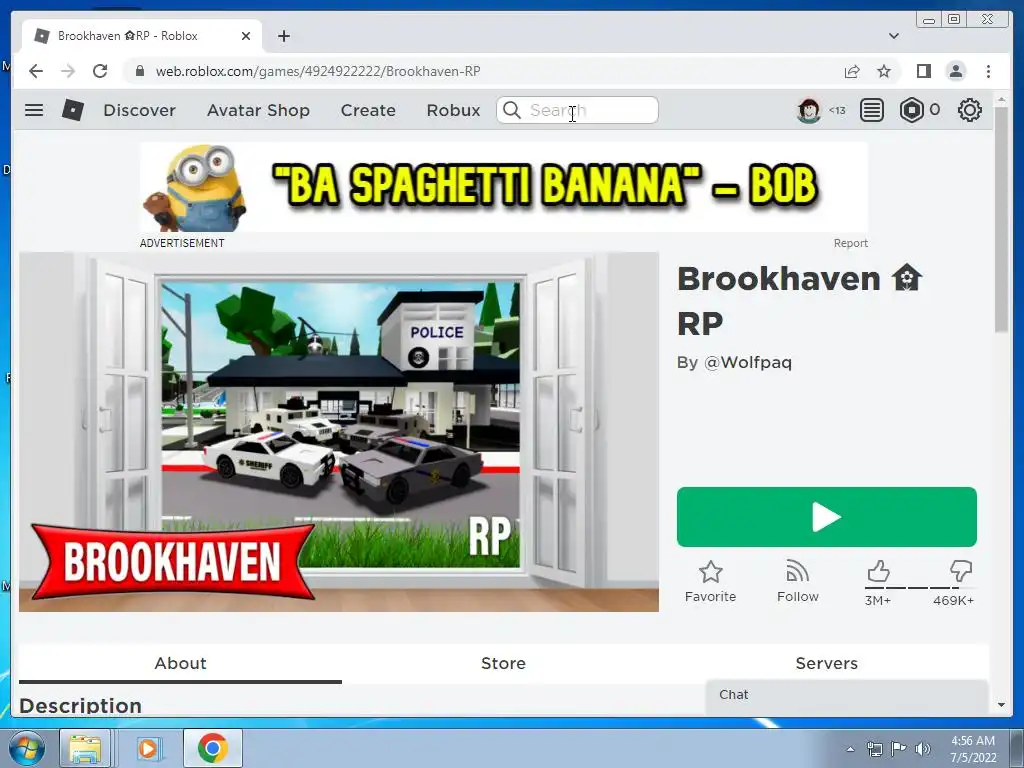1024x768 pixels.
Task: Open the Discover menu
Action: click(139, 110)
